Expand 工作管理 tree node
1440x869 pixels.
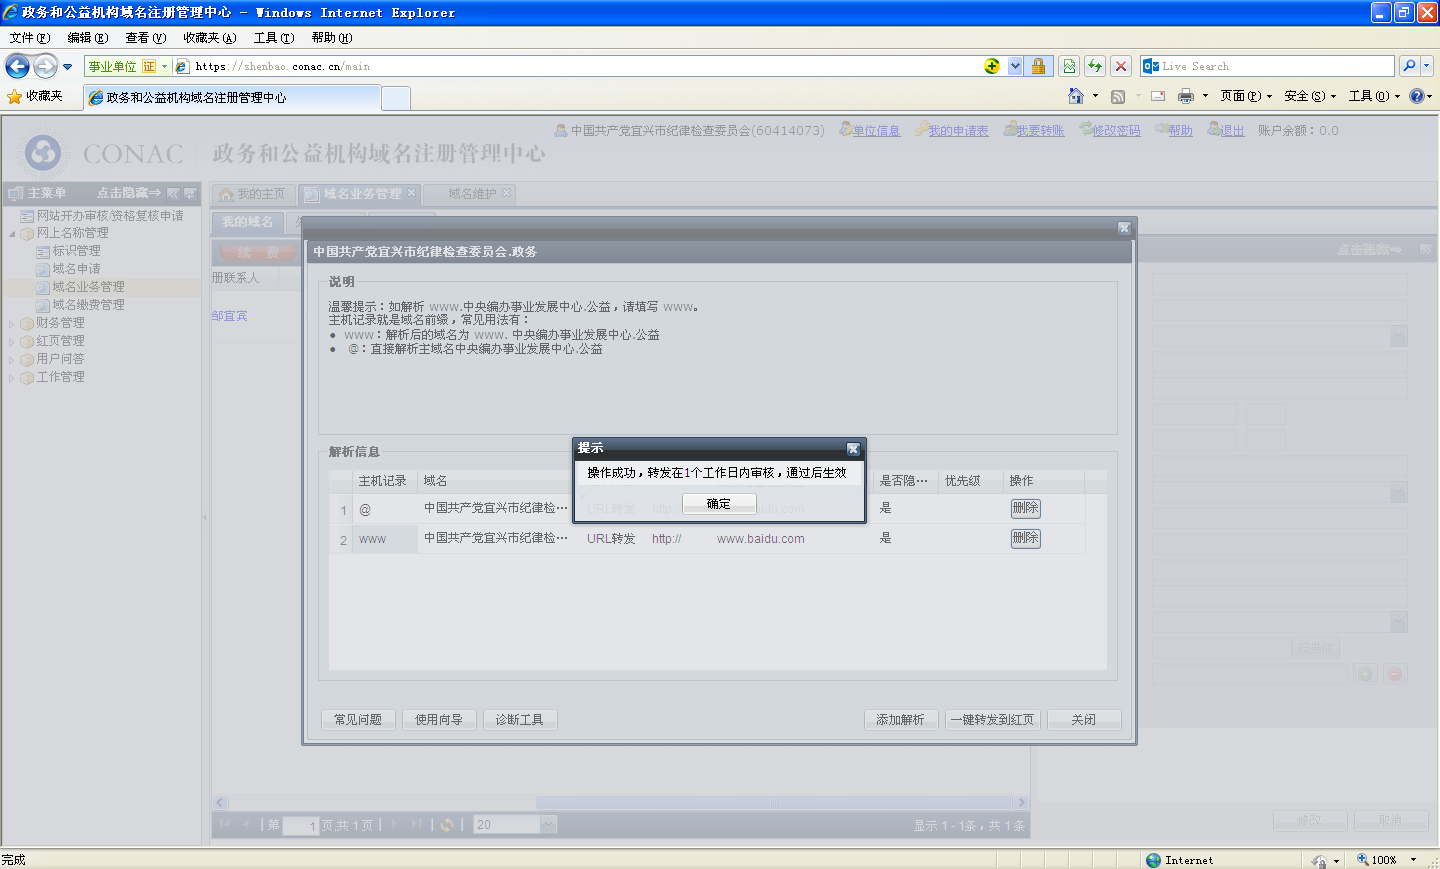coord(12,377)
